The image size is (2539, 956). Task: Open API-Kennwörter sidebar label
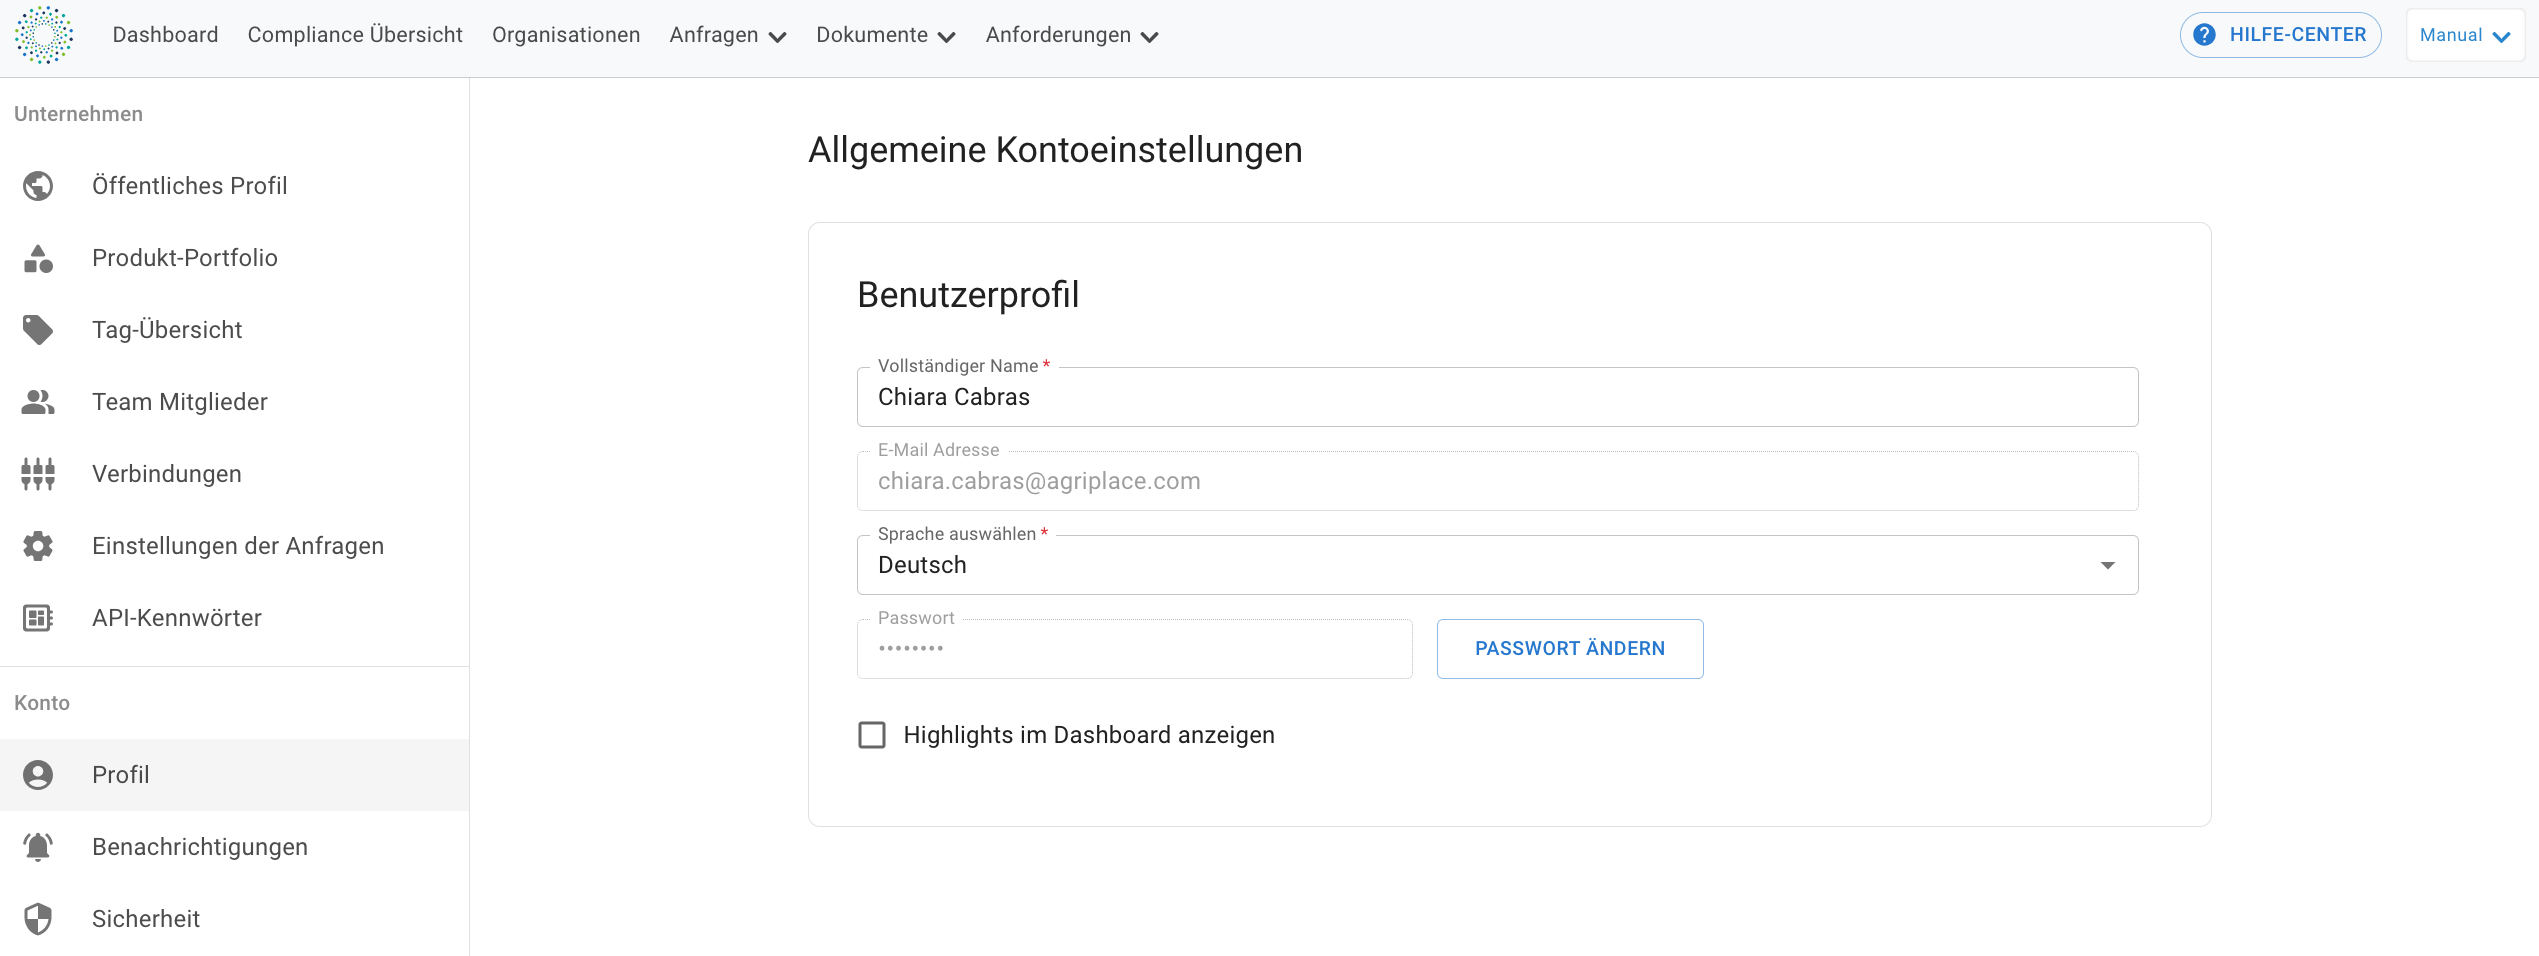click(x=177, y=618)
